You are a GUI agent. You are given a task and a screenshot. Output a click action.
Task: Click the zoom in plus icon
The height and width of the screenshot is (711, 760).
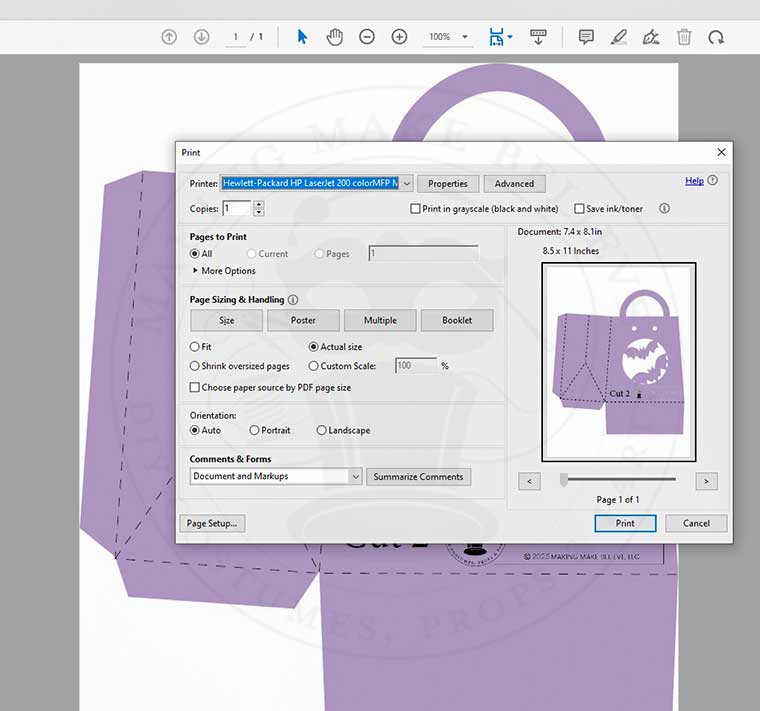coord(399,37)
